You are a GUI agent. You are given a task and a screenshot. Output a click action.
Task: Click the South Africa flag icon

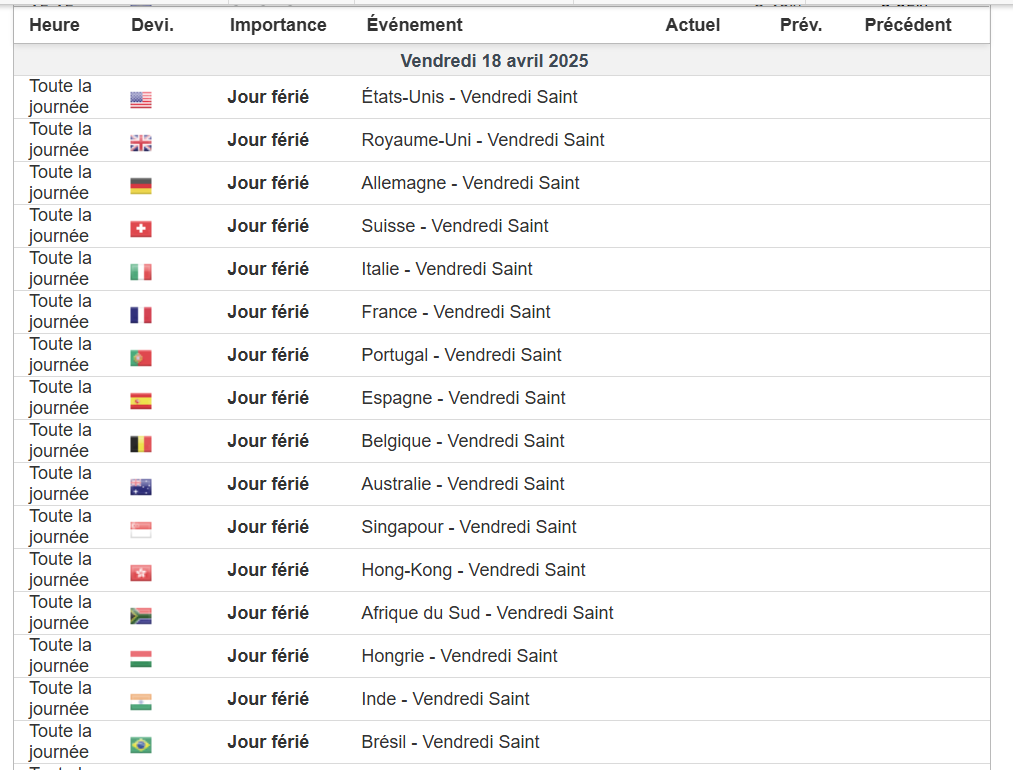pos(141,616)
